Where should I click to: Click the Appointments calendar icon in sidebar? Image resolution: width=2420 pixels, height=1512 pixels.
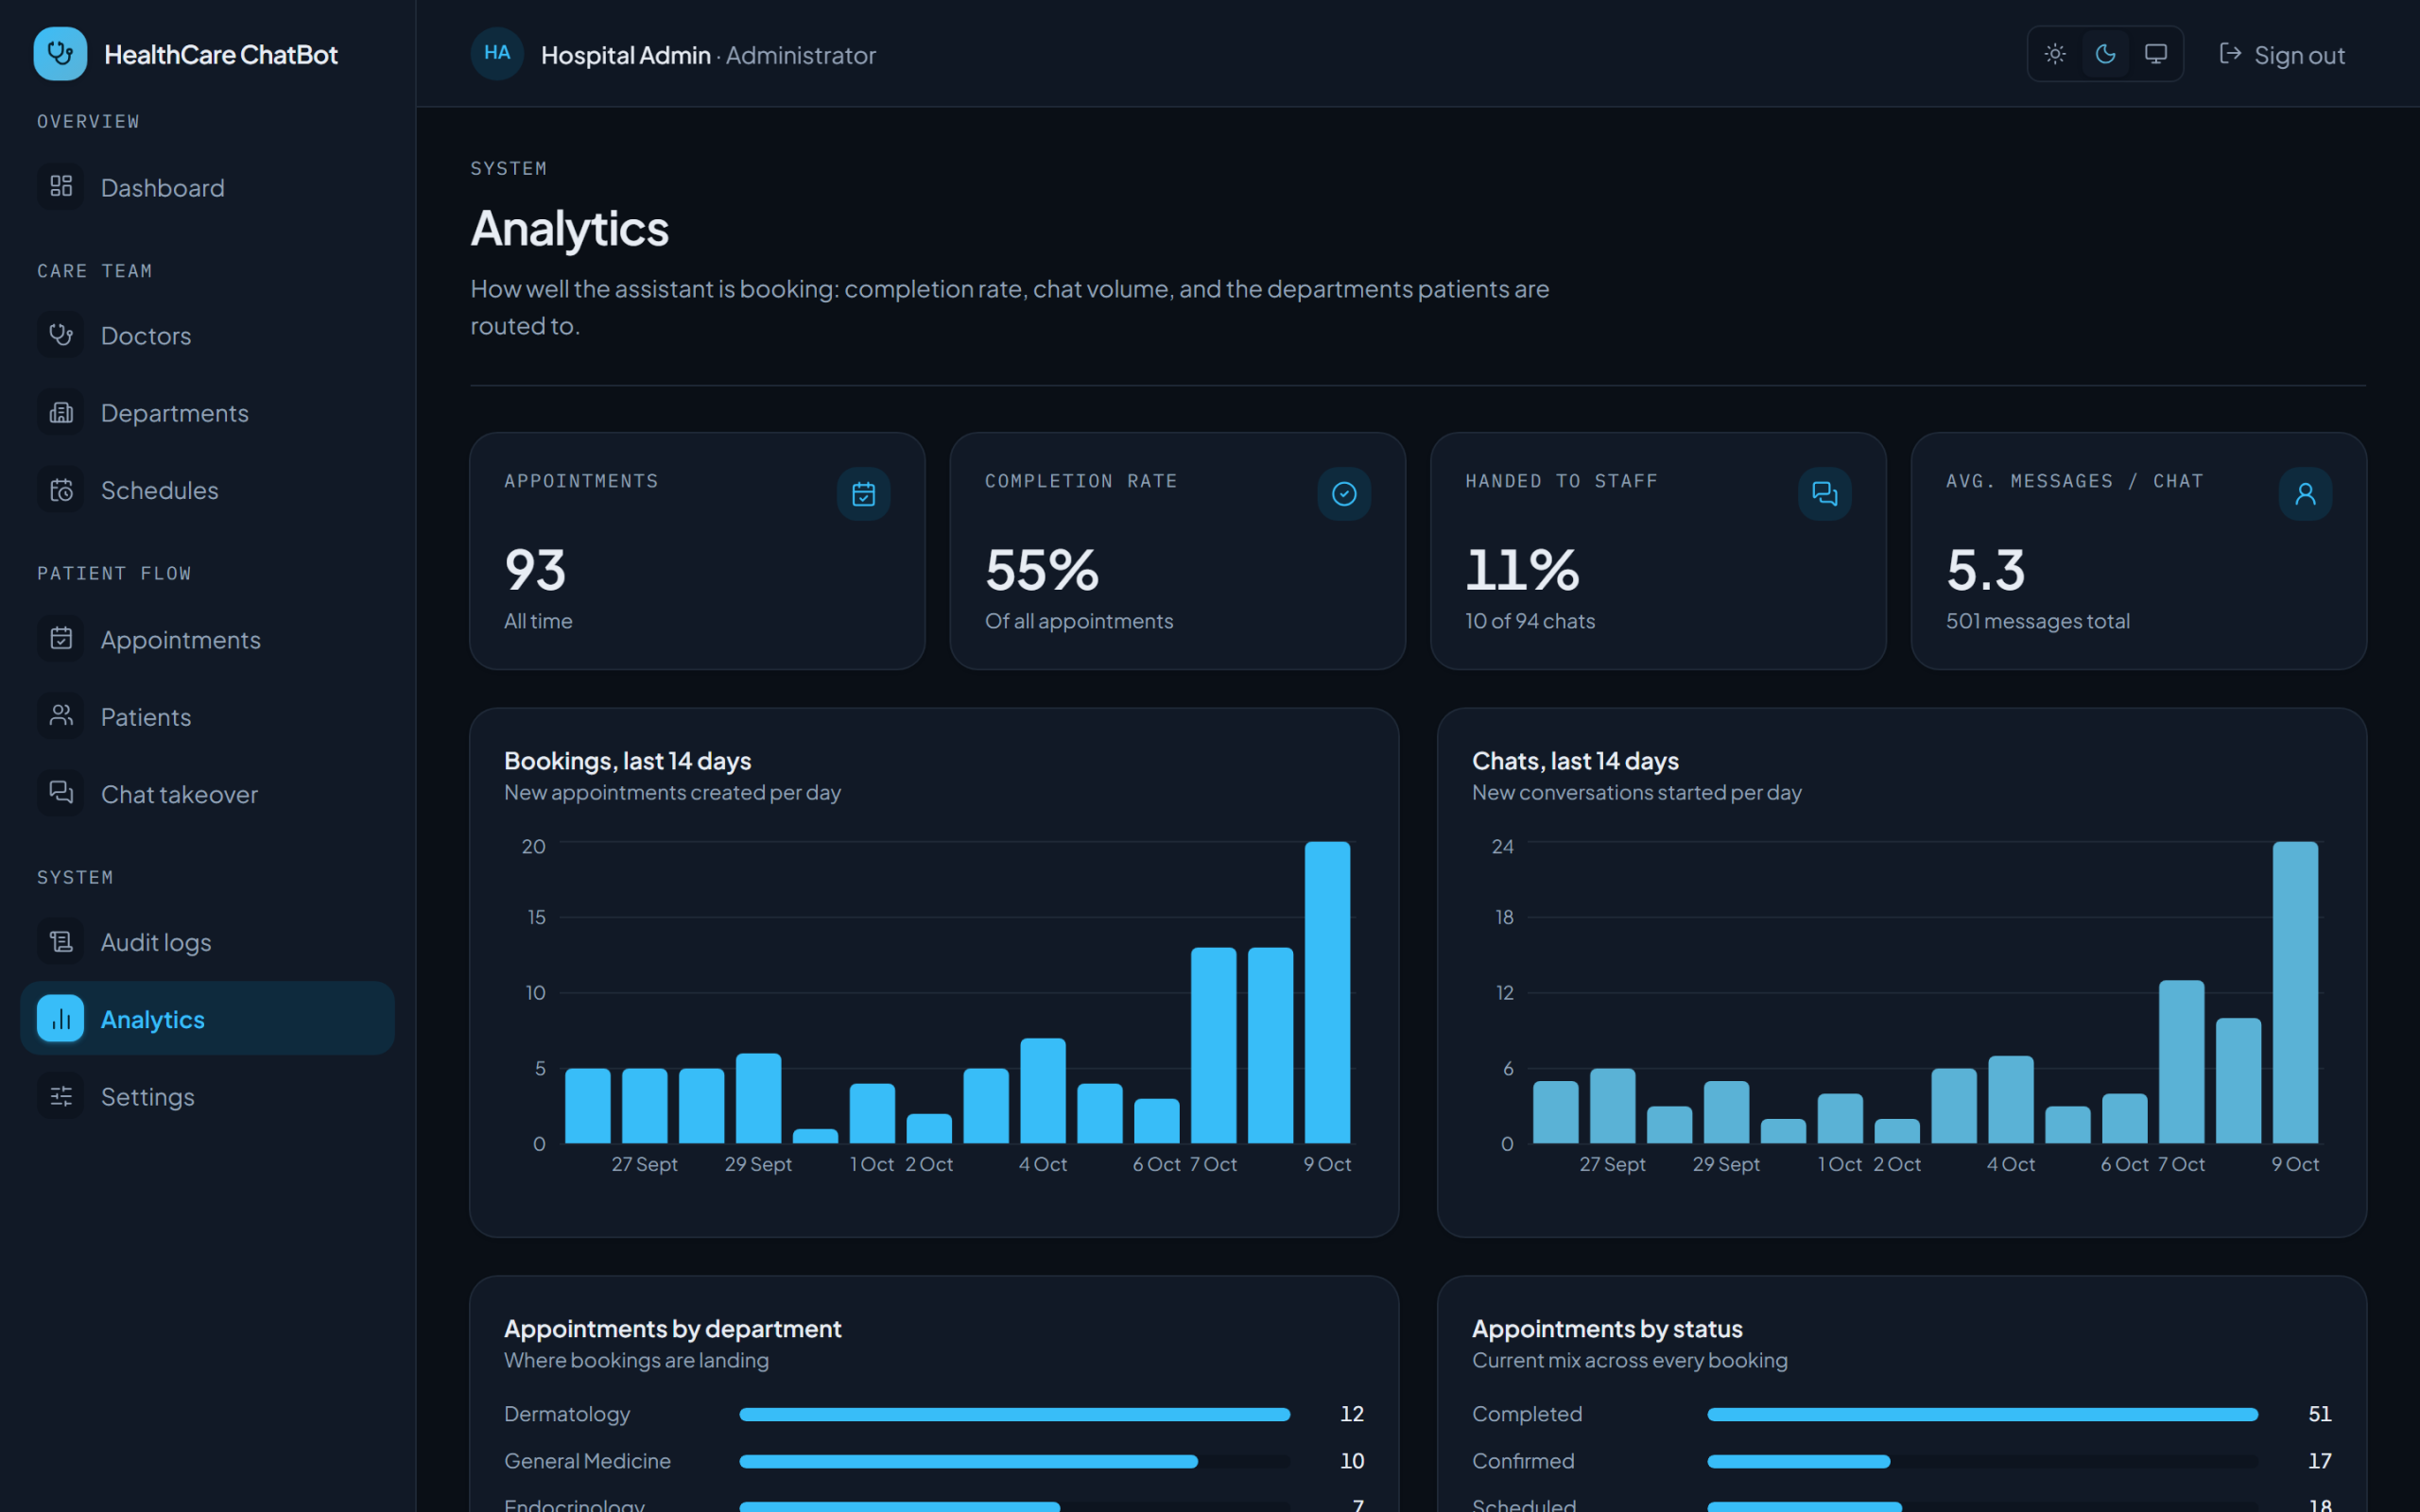point(61,638)
